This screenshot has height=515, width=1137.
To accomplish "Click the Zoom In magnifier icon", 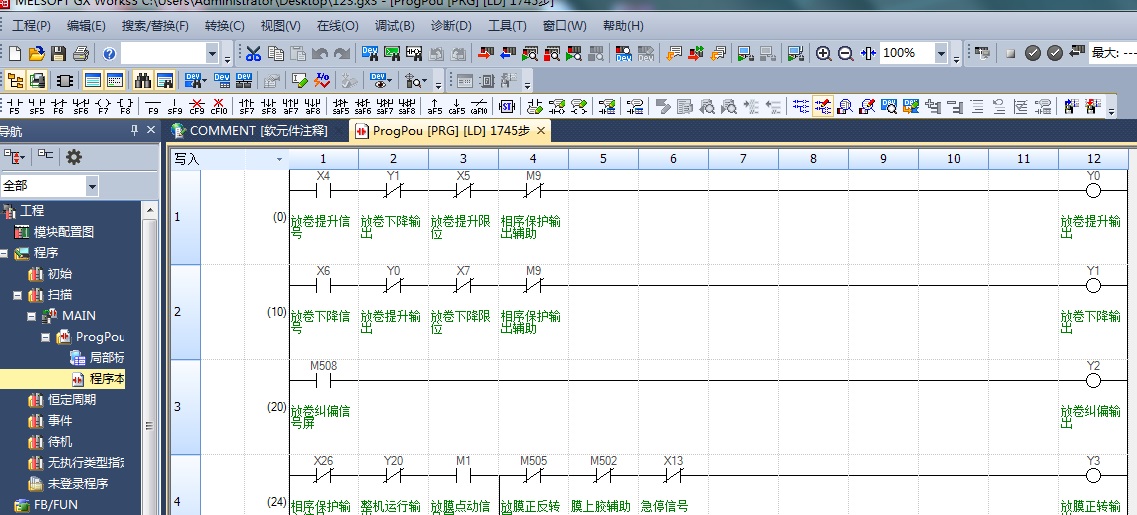I will point(824,53).
